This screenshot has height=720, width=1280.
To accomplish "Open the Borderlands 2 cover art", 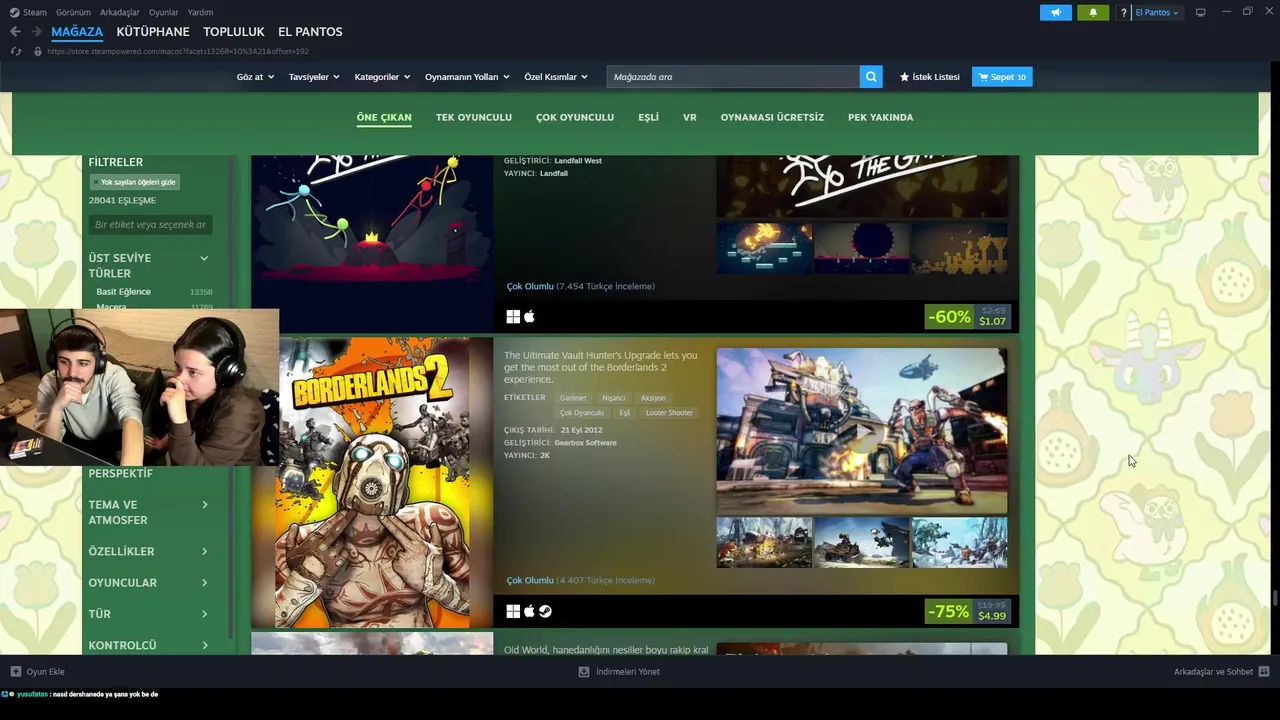I will pyautogui.click(x=372, y=483).
